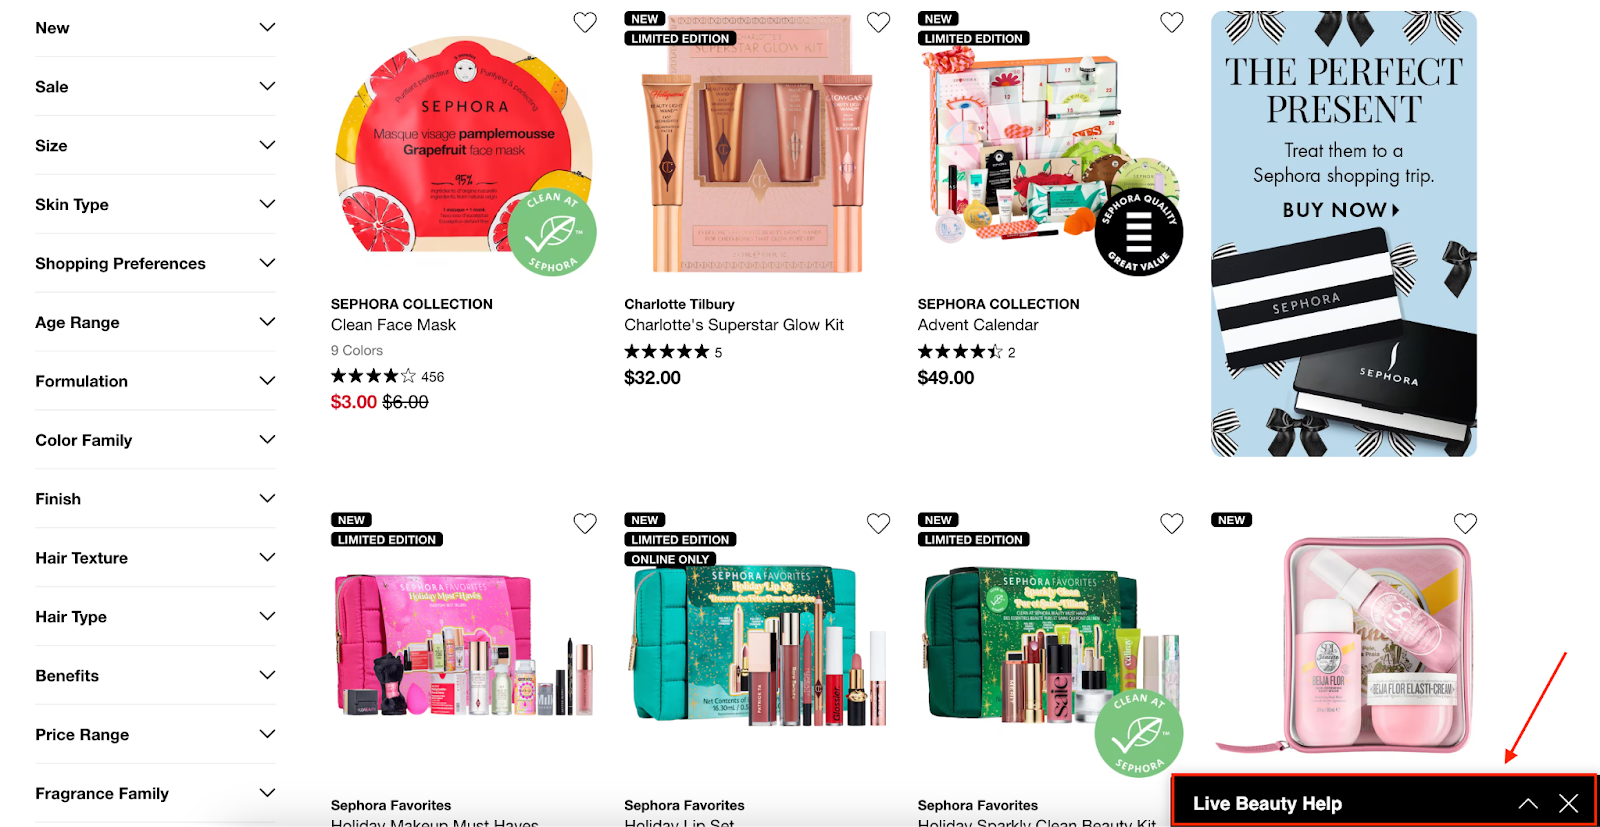The image size is (1600, 827).
Task: Open the Clean Face Mask 456 star ratings
Action: [x=387, y=376]
